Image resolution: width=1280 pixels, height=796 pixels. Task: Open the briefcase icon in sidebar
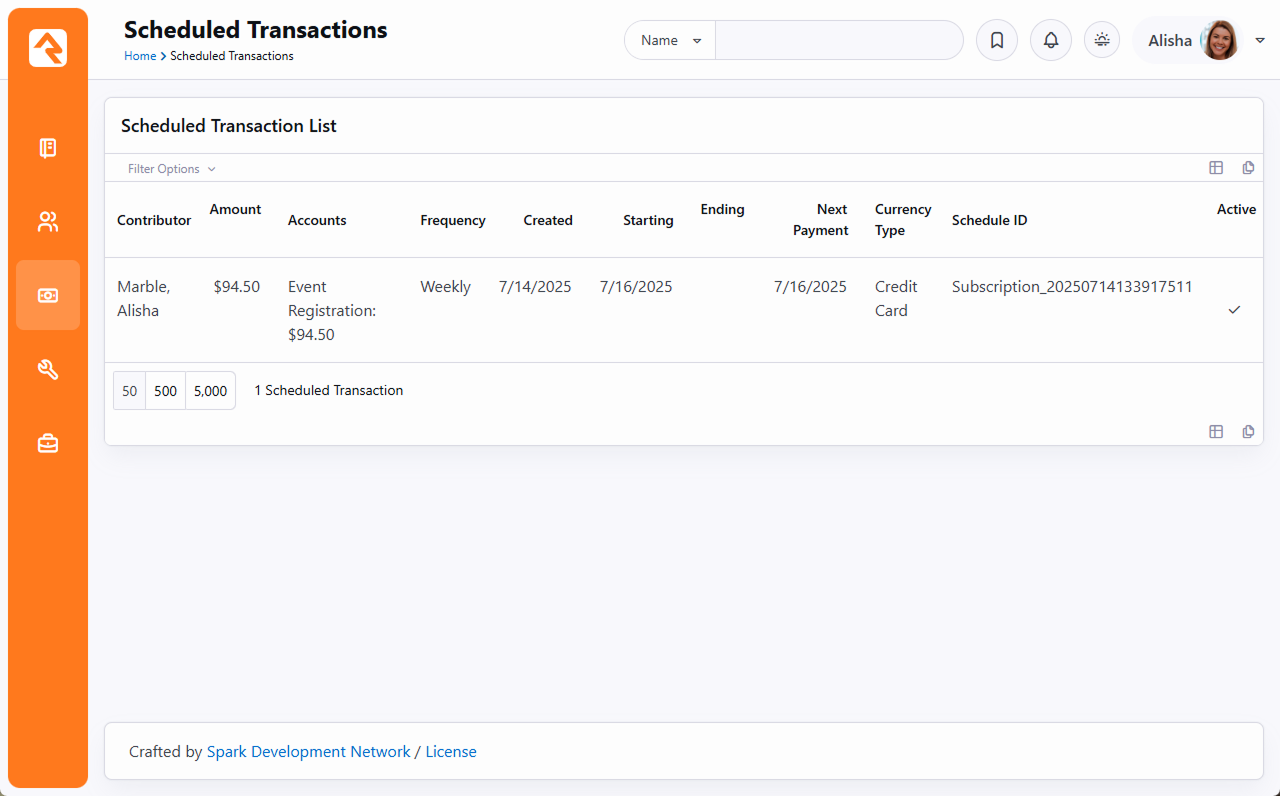point(48,443)
